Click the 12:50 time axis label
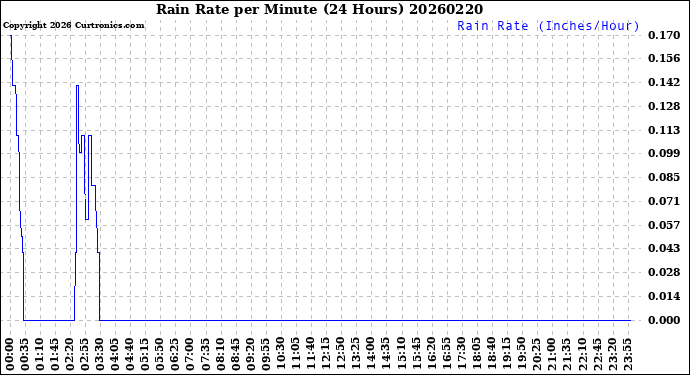The image size is (690, 375). [341, 355]
